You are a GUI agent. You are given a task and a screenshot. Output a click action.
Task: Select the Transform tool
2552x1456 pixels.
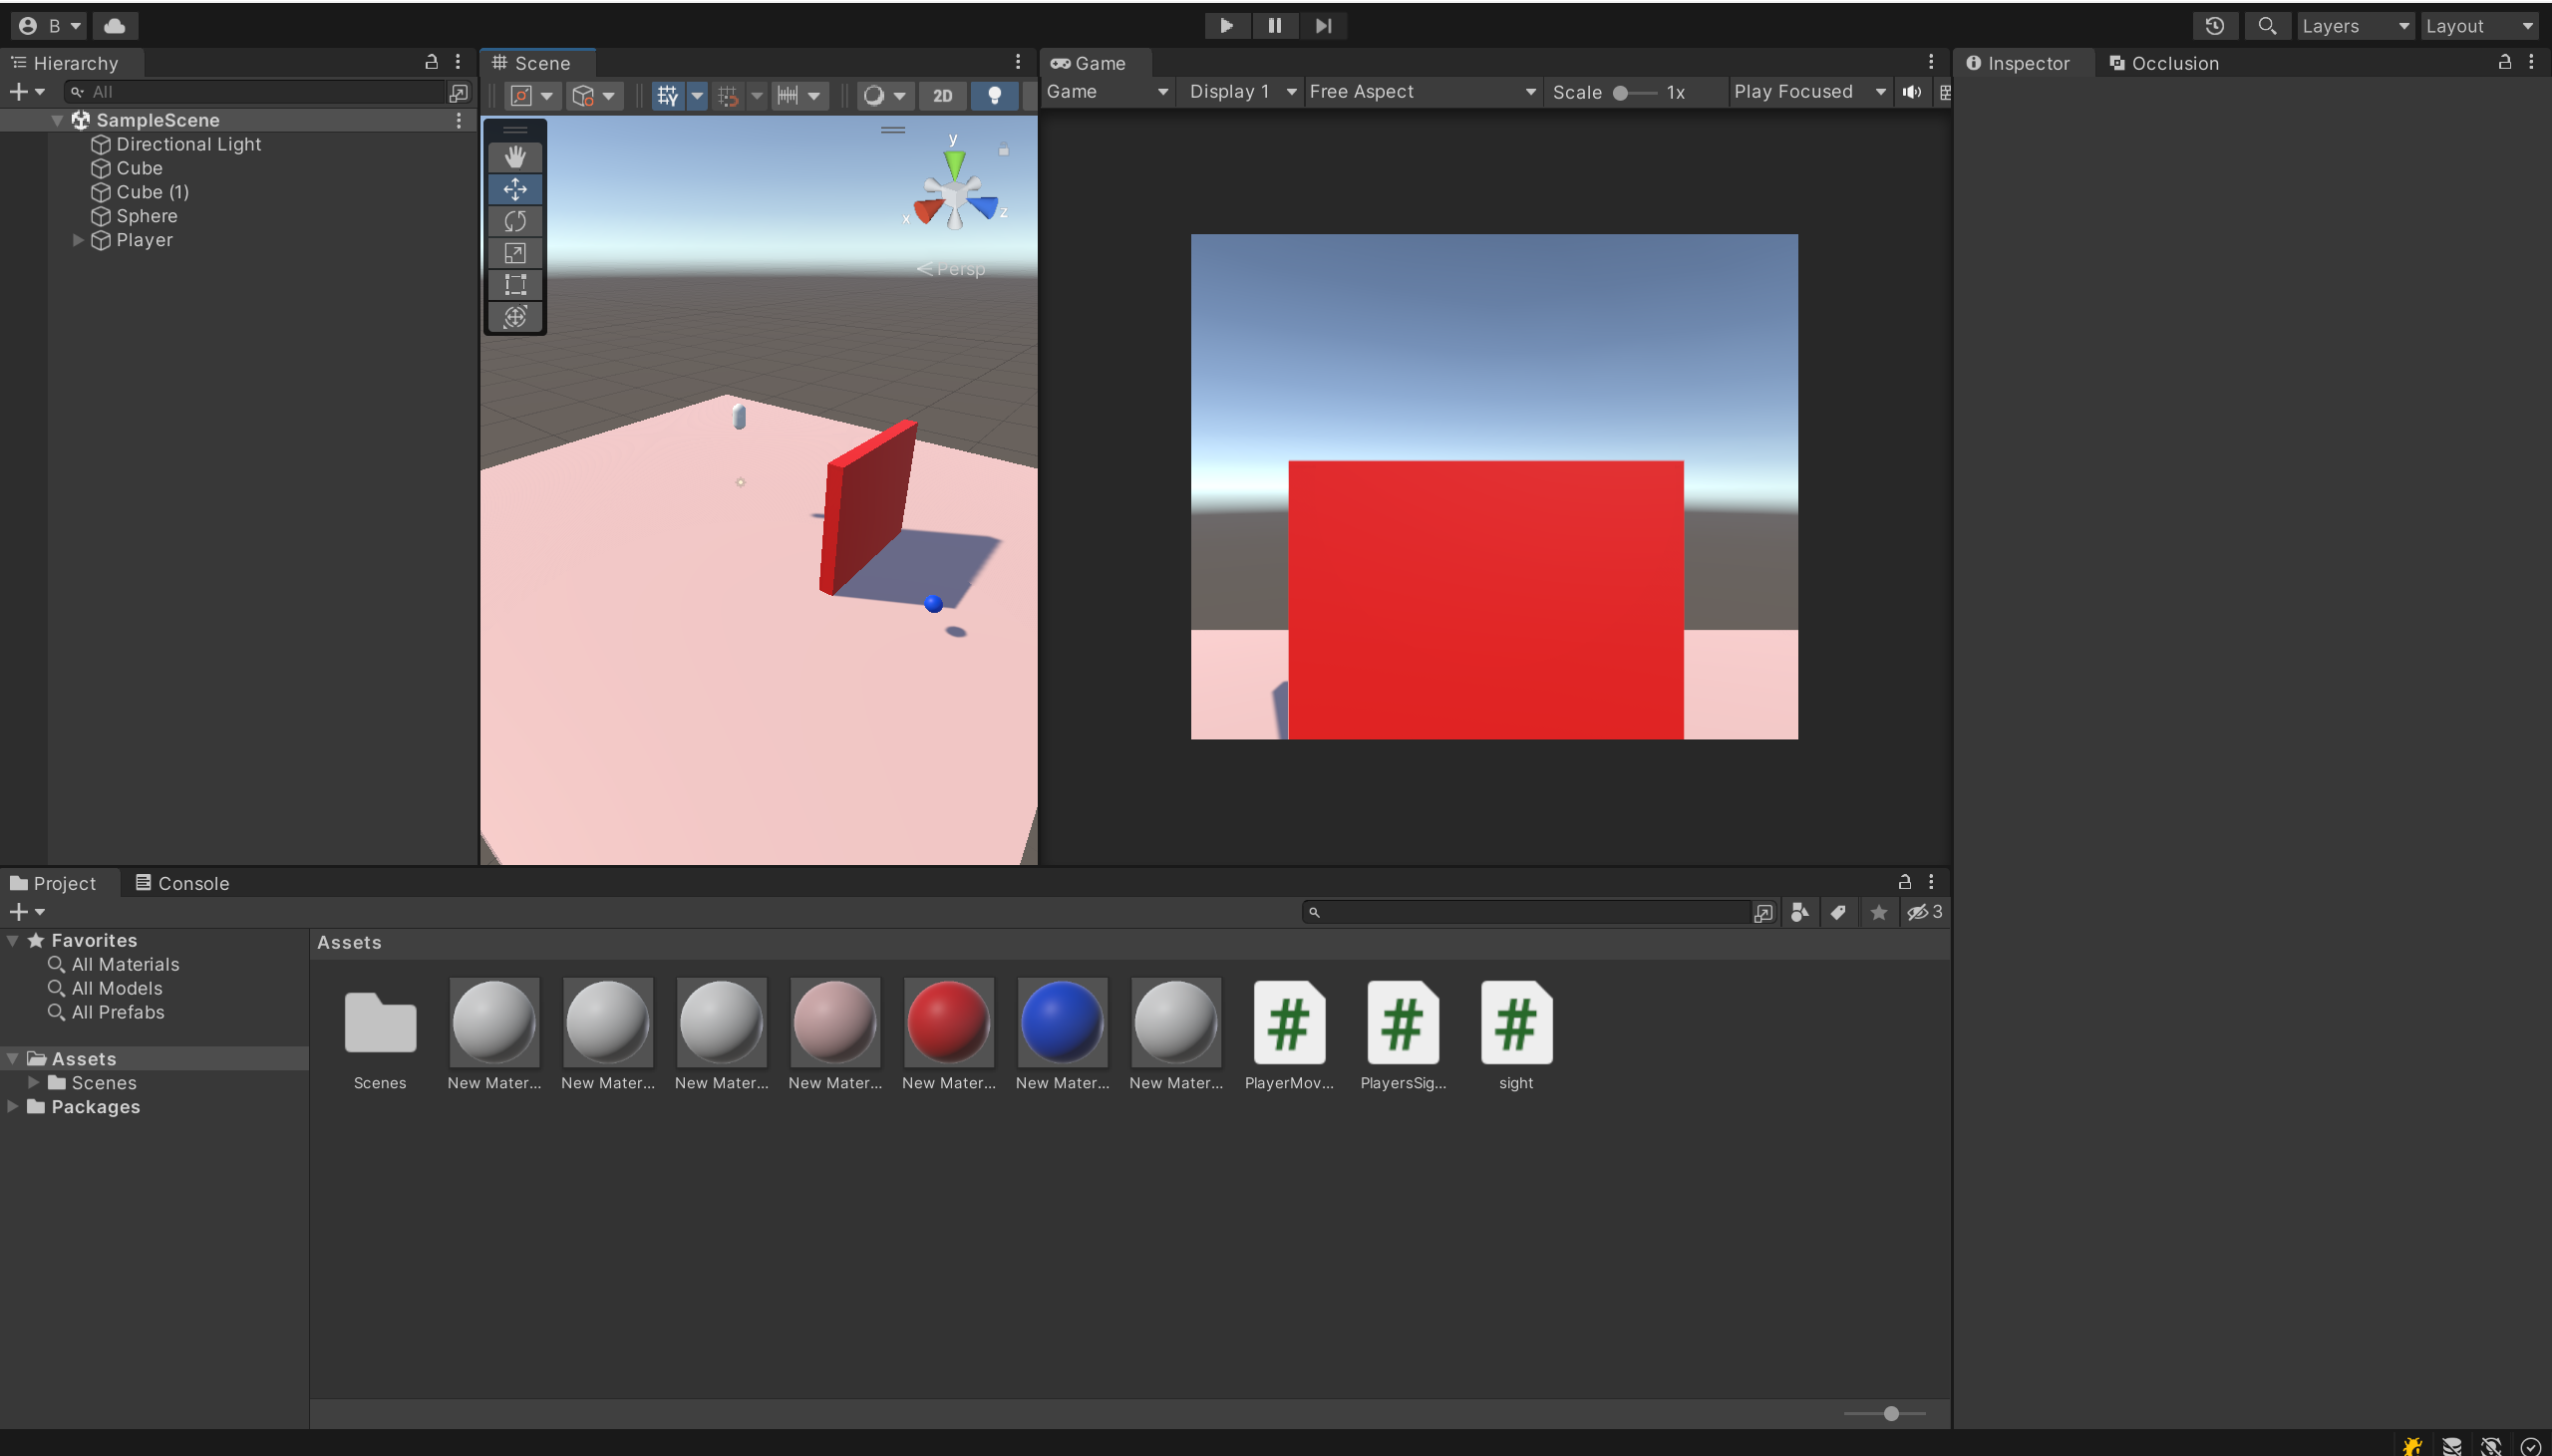(516, 317)
